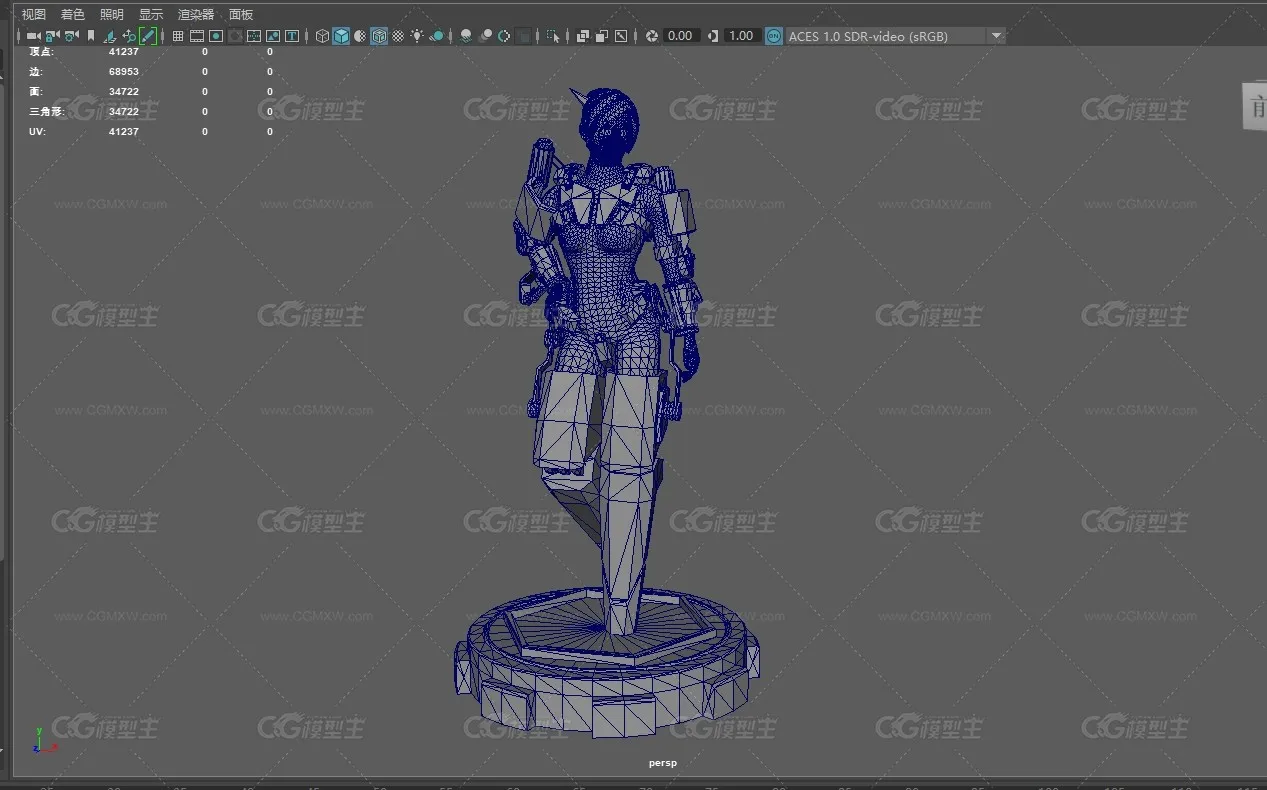Click the 边: HUD label

point(36,72)
